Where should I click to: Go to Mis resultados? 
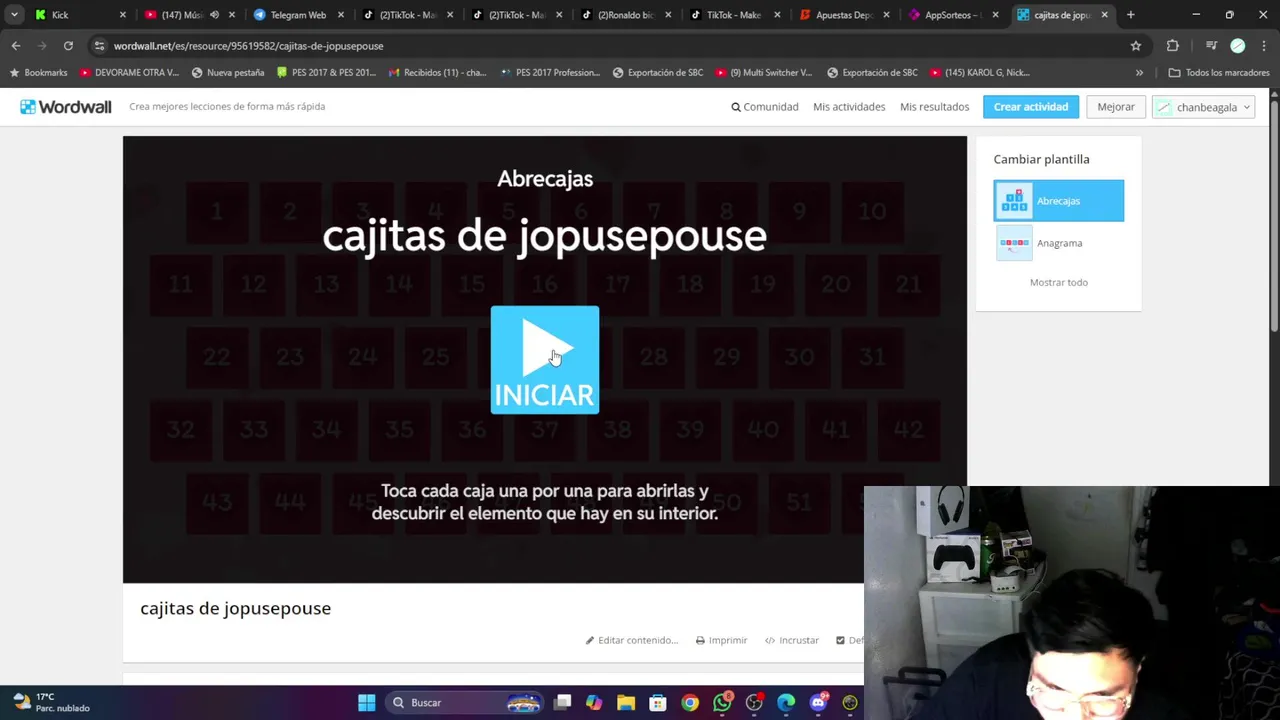pyautogui.click(x=934, y=107)
